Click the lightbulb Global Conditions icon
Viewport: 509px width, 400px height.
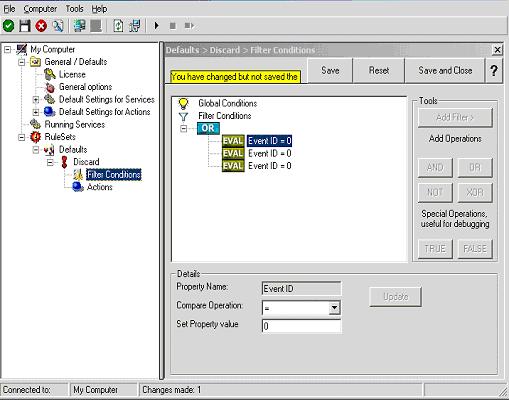(x=183, y=103)
